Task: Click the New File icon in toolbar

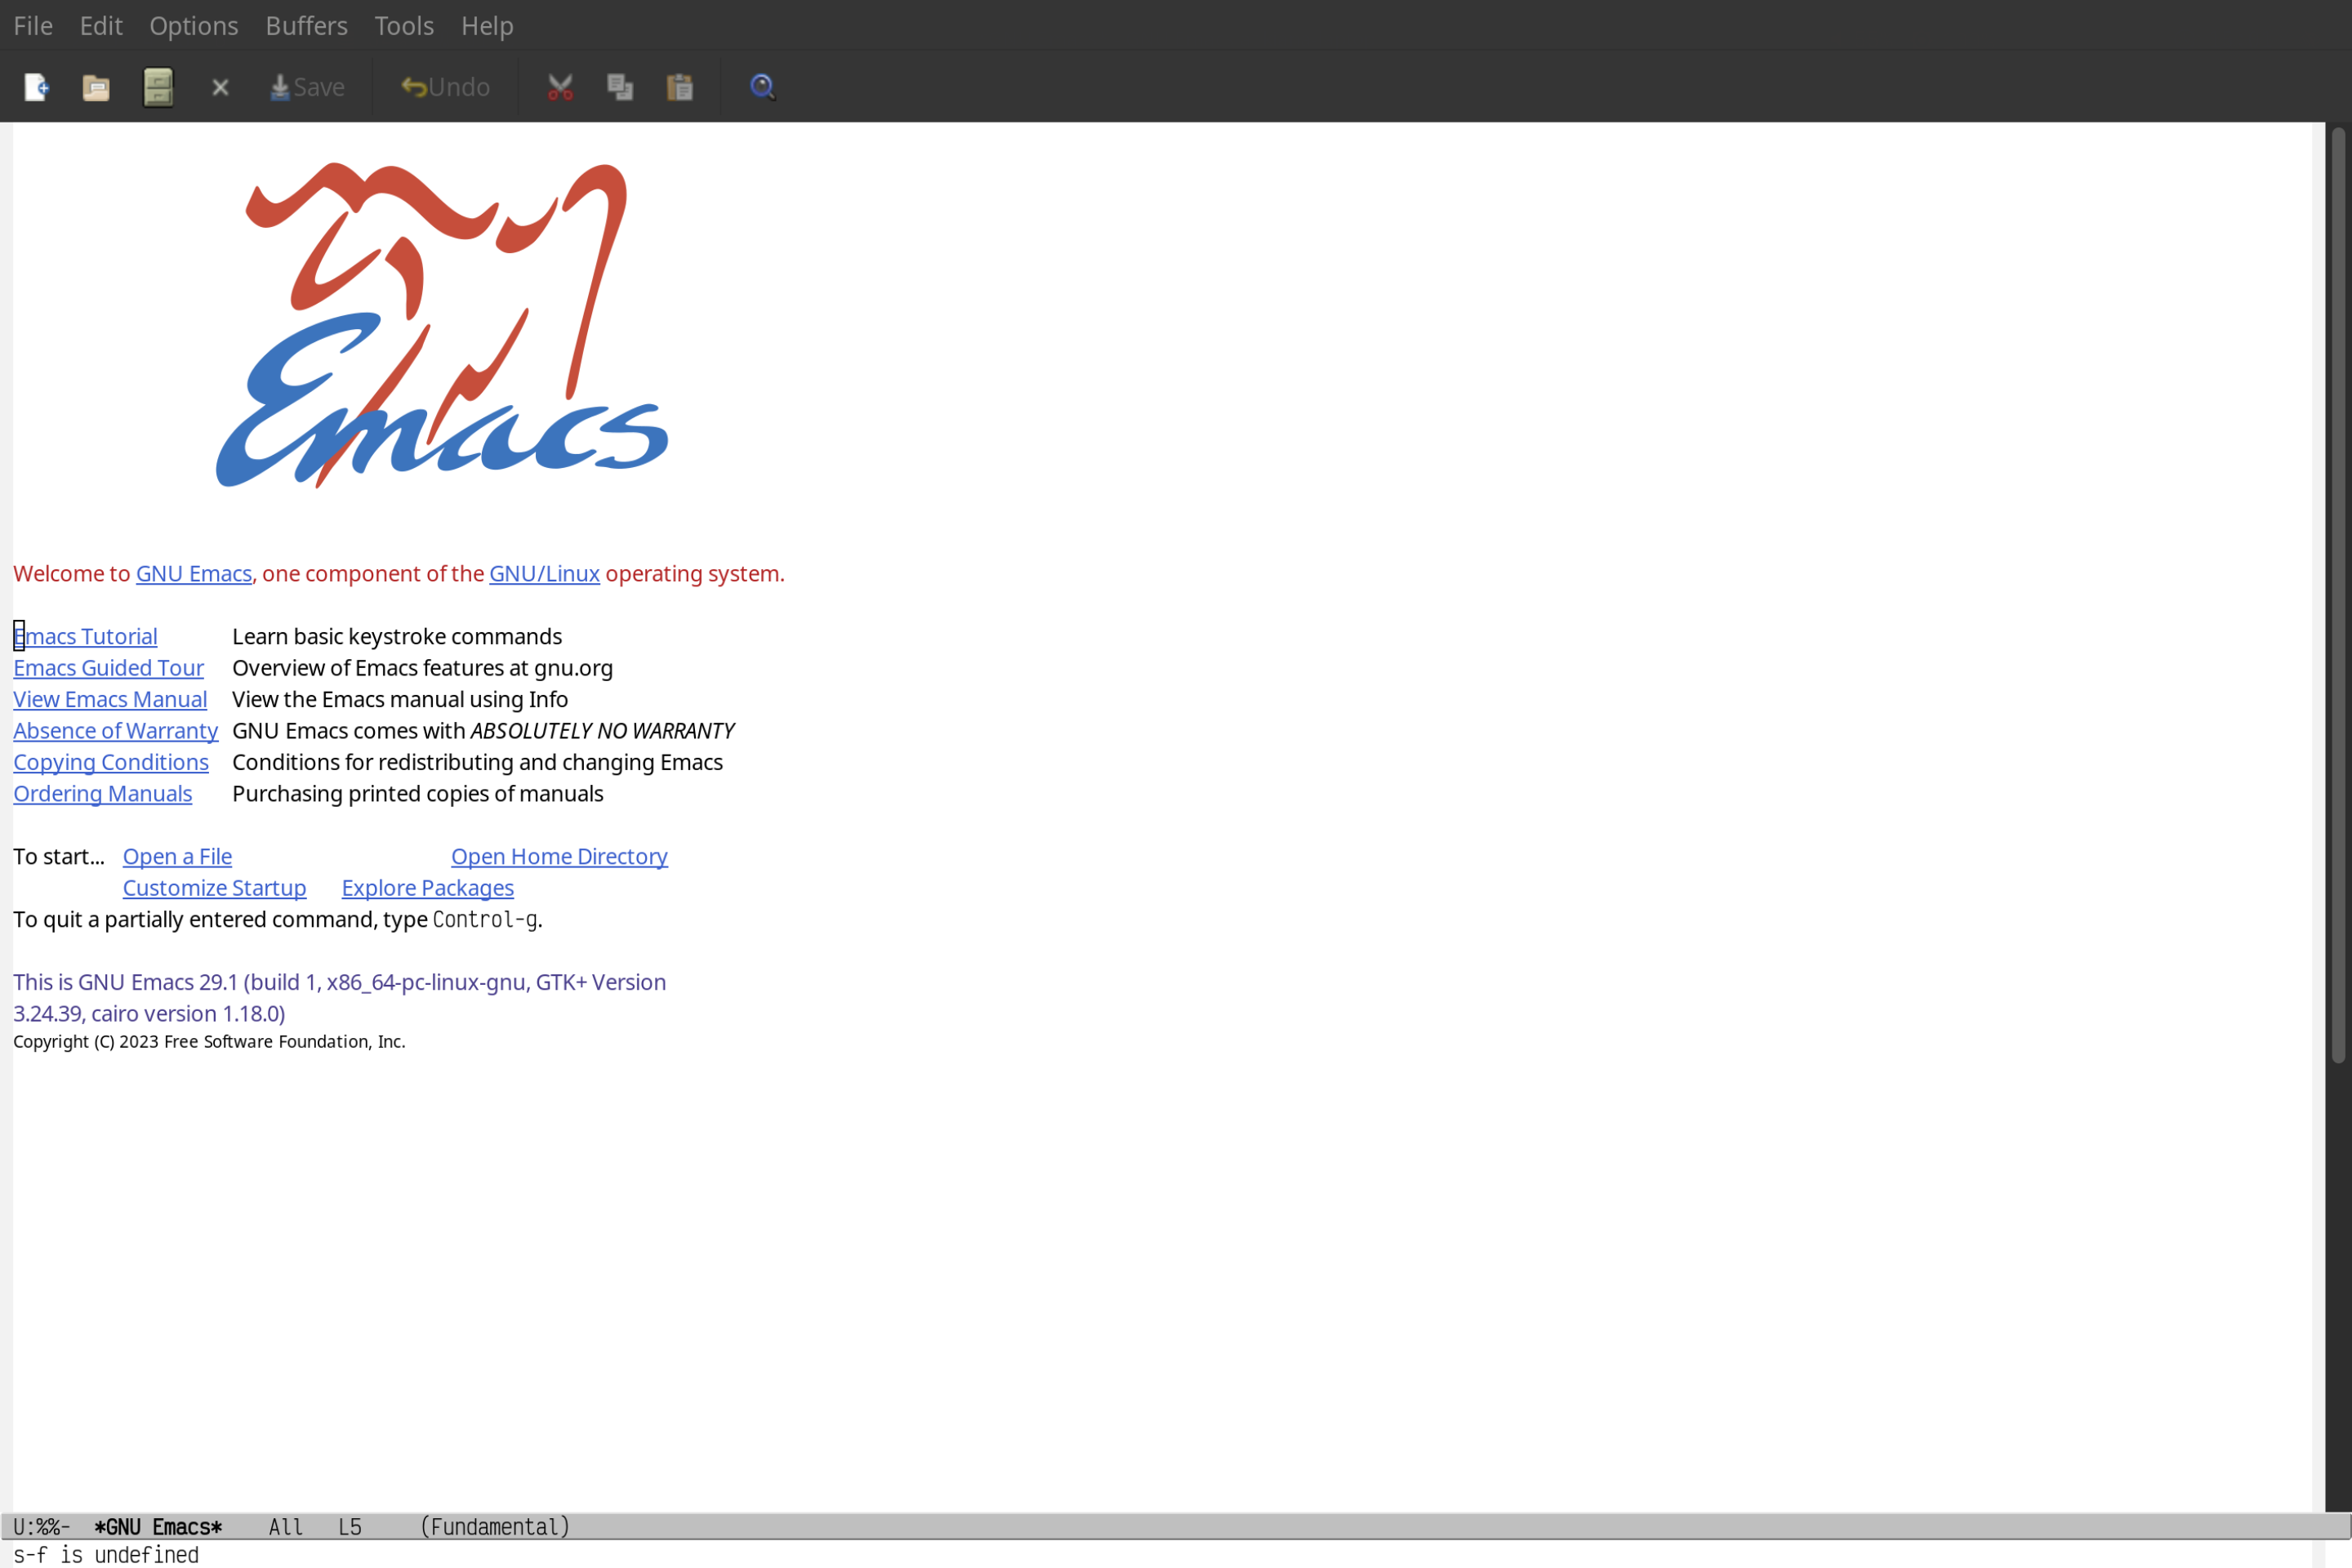Action: point(35,86)
